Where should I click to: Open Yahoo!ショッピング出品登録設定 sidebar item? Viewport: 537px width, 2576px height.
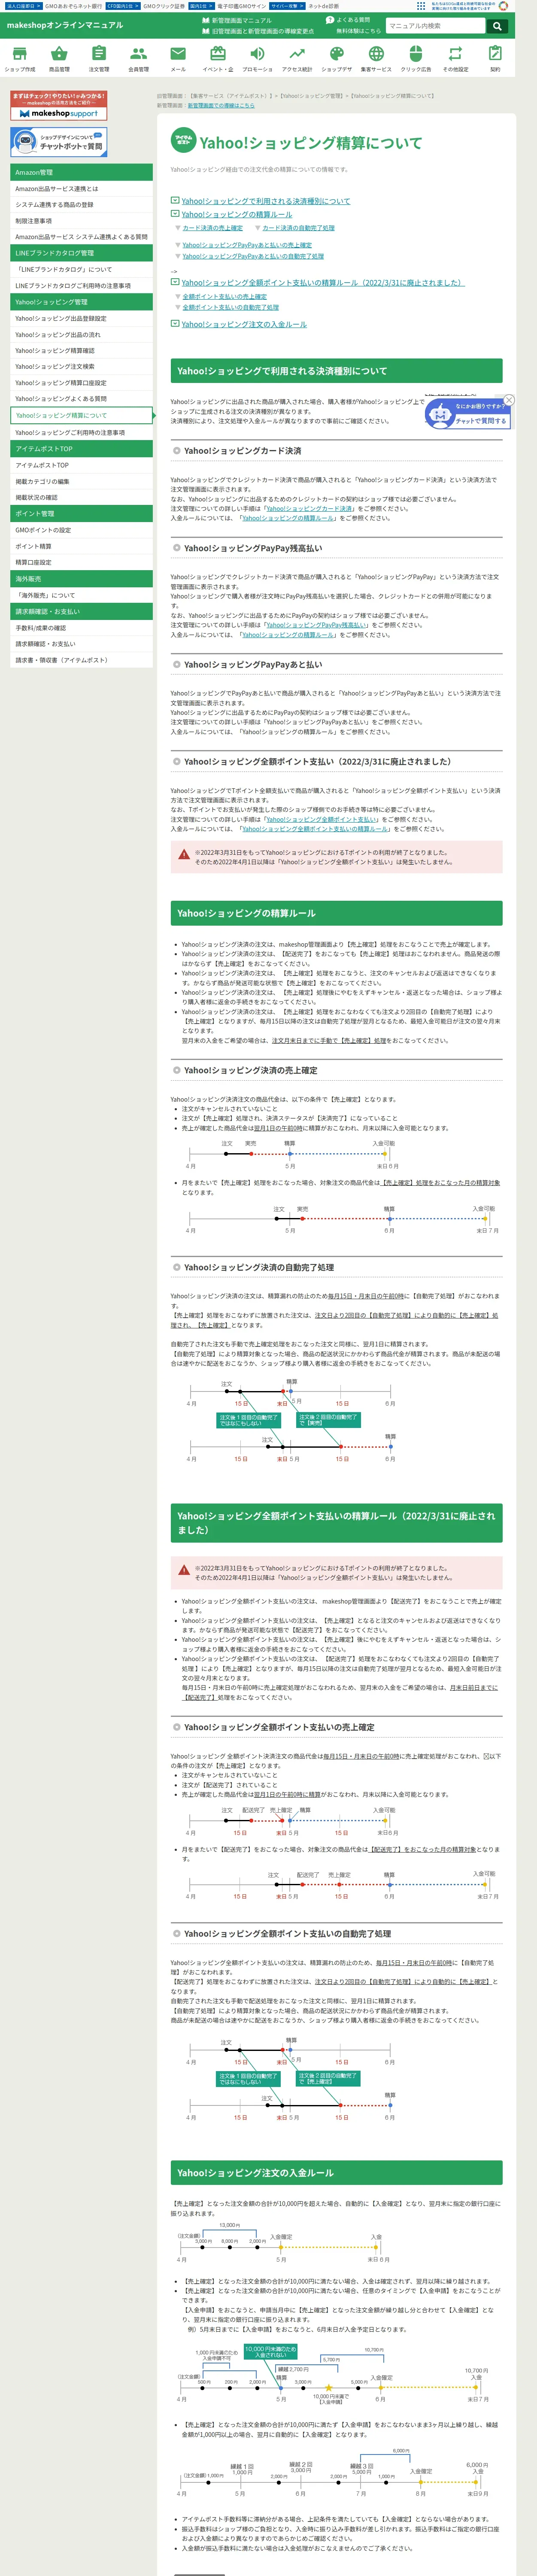(x=81, y=318)
